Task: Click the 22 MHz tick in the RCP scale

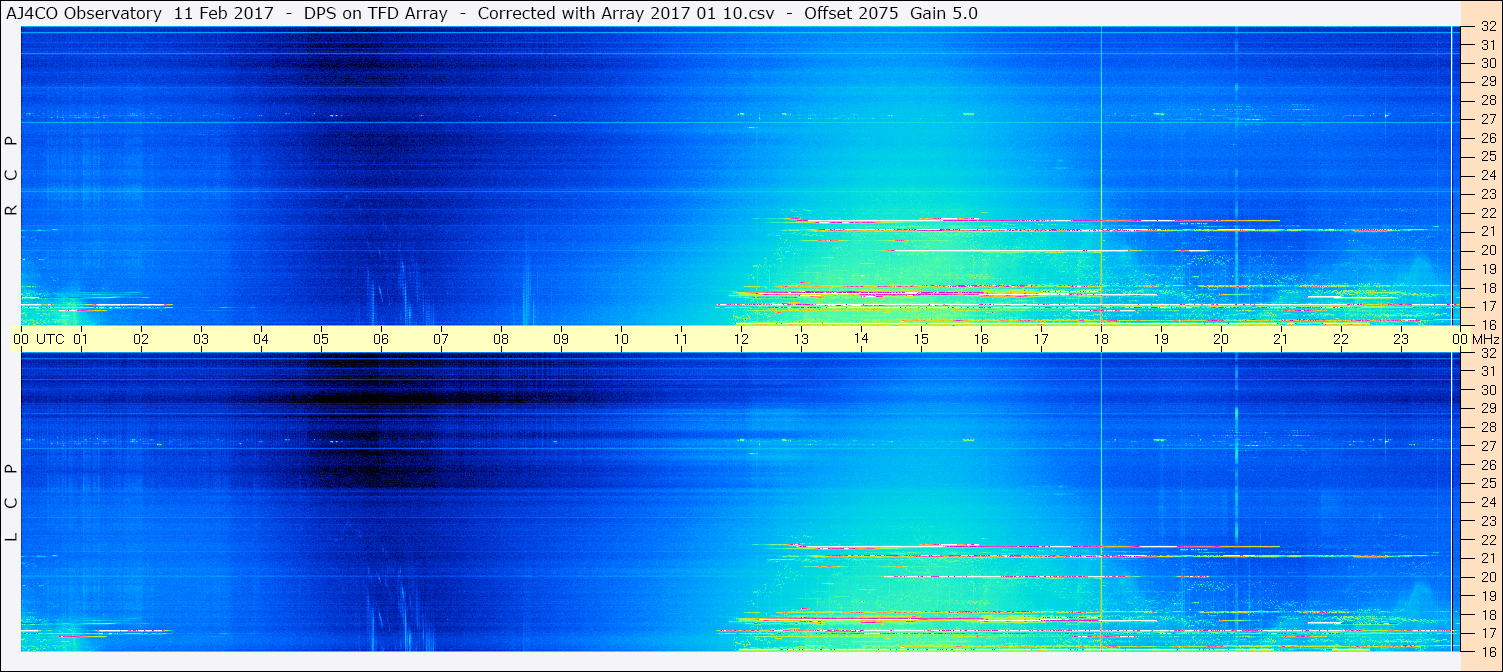Action: [1488, 213]
